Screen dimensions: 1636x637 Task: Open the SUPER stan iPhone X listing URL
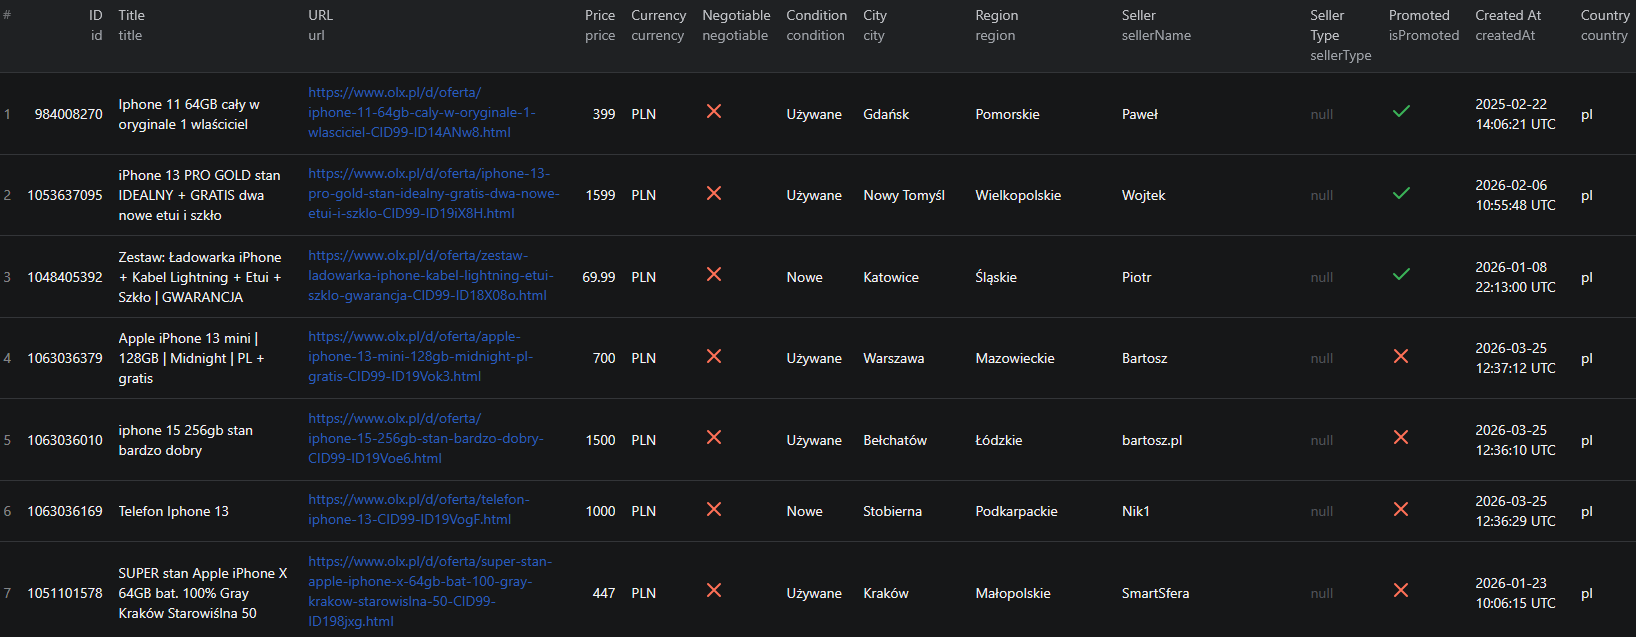click(x=429, y=591)
